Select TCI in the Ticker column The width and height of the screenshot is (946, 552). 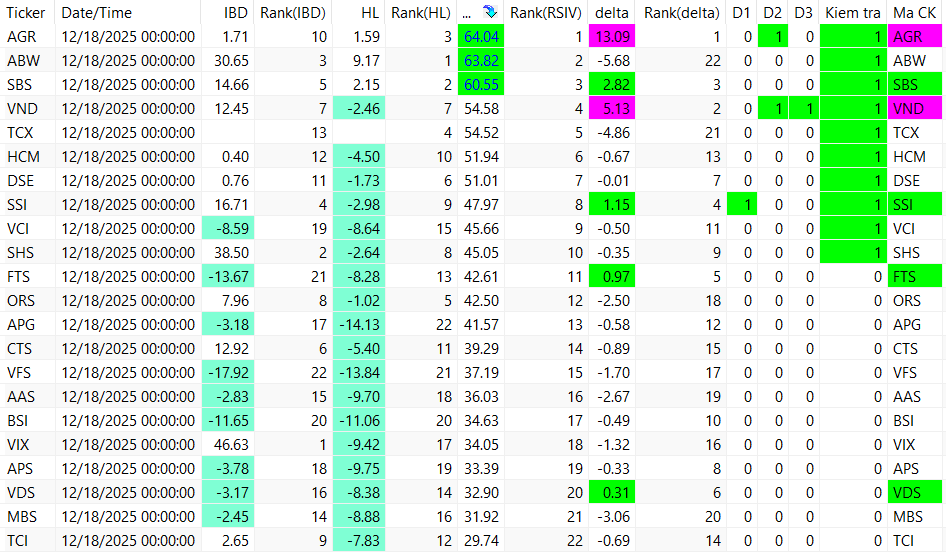(x=17, y=541)
